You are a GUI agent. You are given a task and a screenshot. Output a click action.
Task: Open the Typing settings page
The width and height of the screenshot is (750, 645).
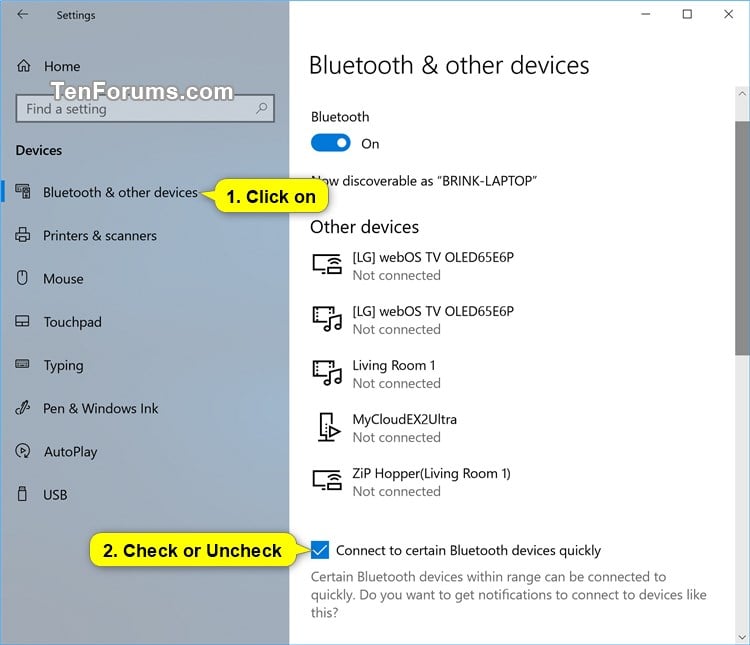[x=64, y=365]
